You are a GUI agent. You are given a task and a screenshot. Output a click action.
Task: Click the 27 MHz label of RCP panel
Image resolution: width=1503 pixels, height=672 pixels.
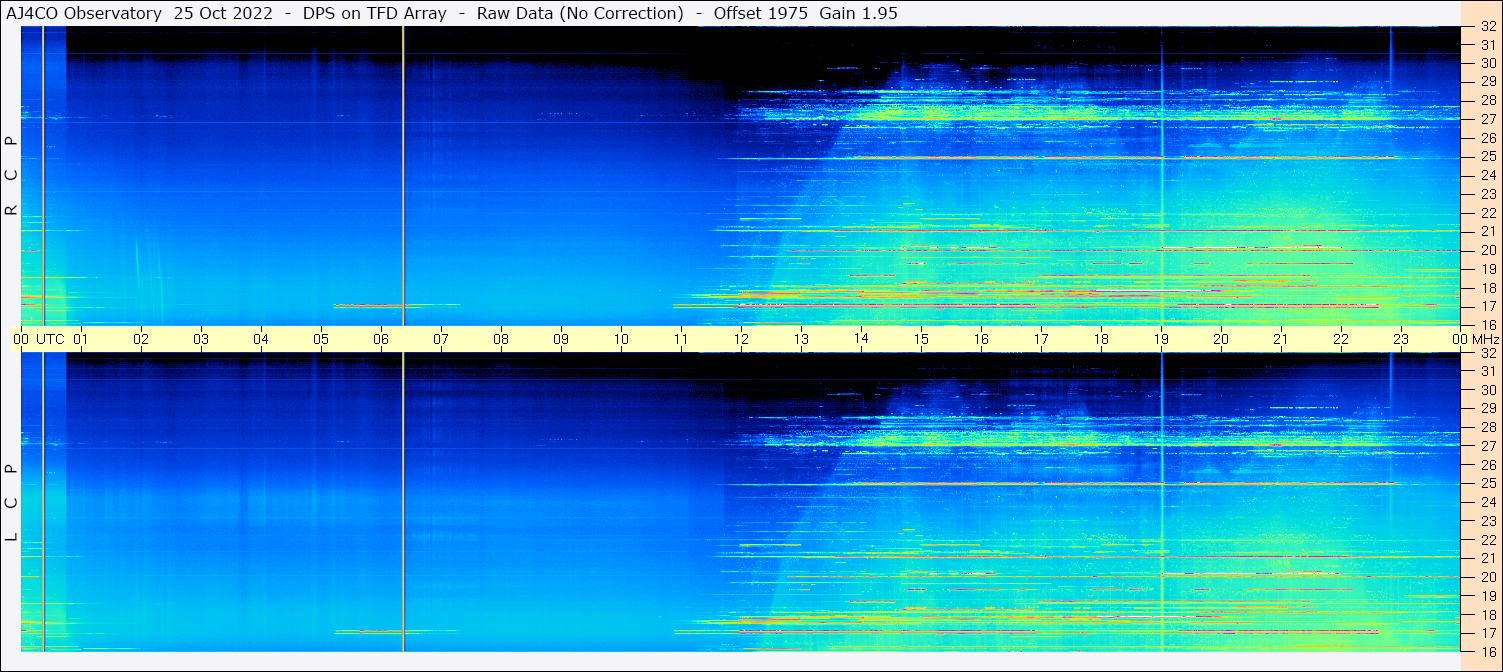(1488, 119)
